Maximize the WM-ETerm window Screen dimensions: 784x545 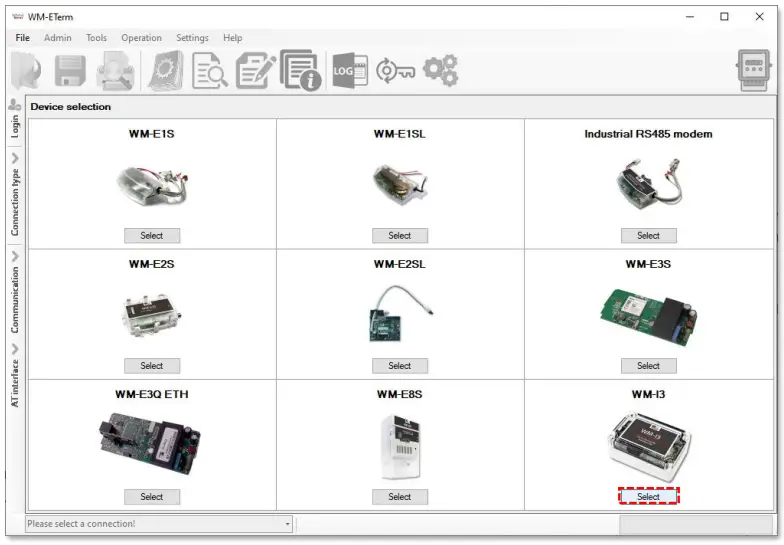pos(724,16)
